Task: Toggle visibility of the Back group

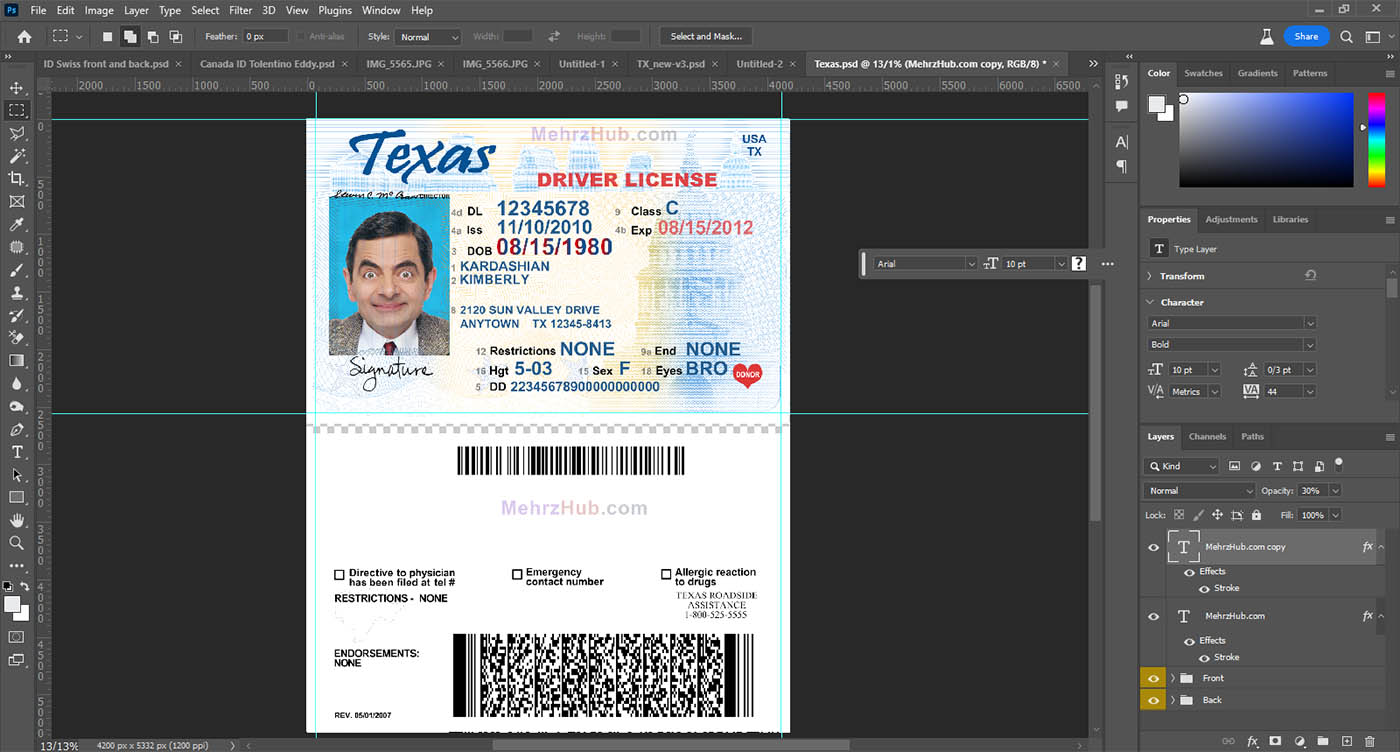Action: [1153, 700]
